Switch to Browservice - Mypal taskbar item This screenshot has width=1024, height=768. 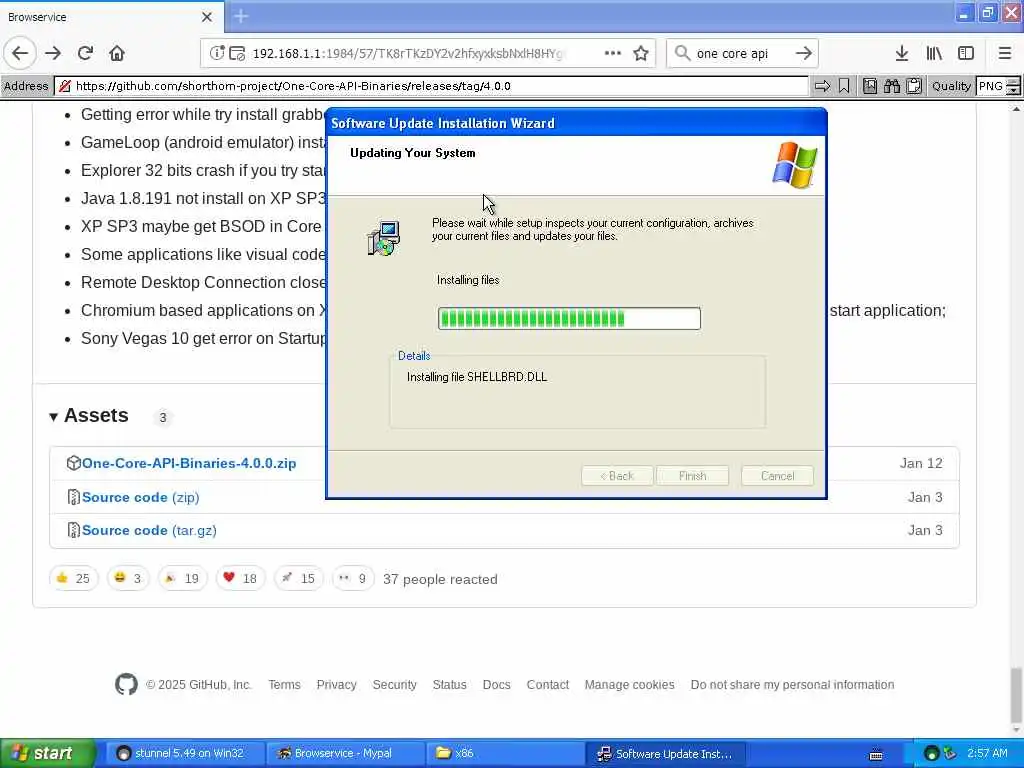point(345,754)
